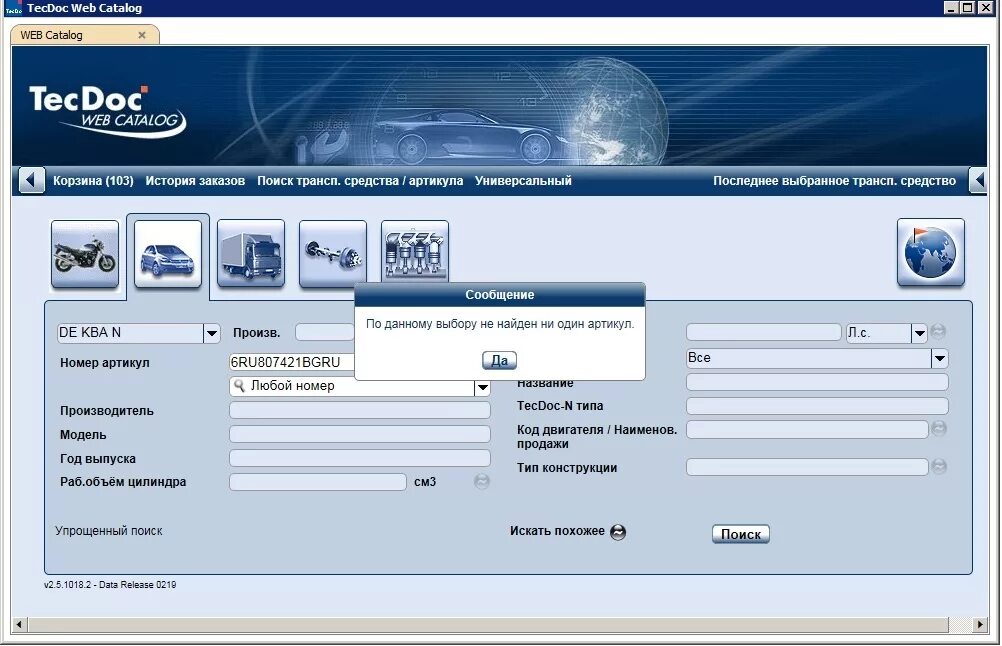Close the WEB Catalog tab
This screenshot has height=646, width=1002.
tap(142, 35)
